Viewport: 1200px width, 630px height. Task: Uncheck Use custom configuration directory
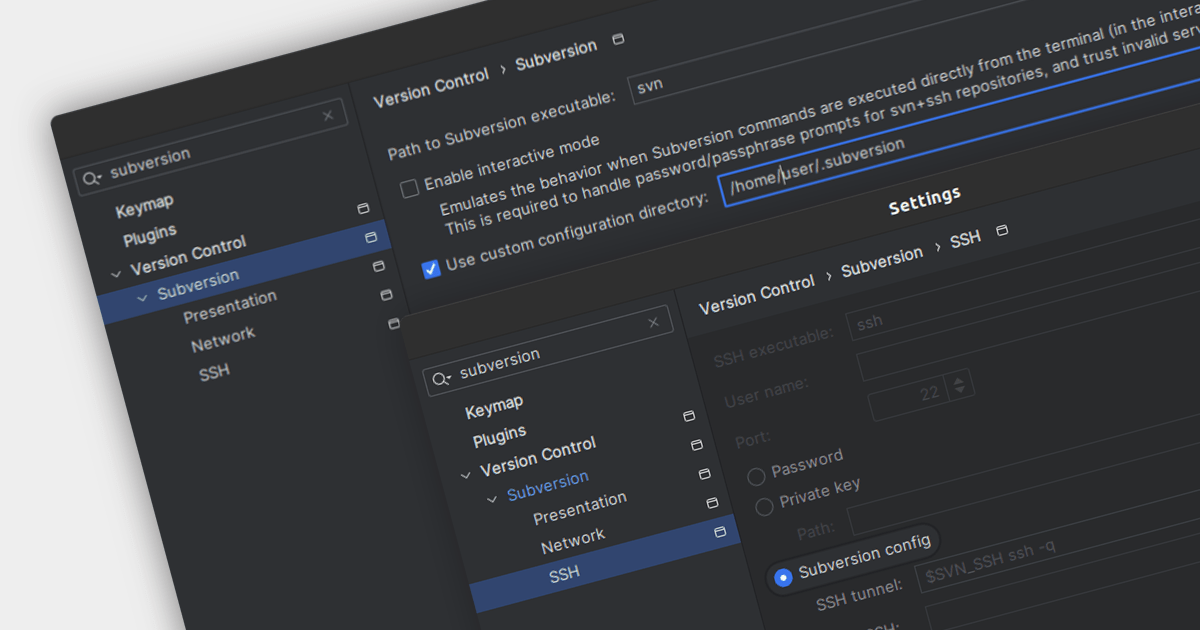431,269
